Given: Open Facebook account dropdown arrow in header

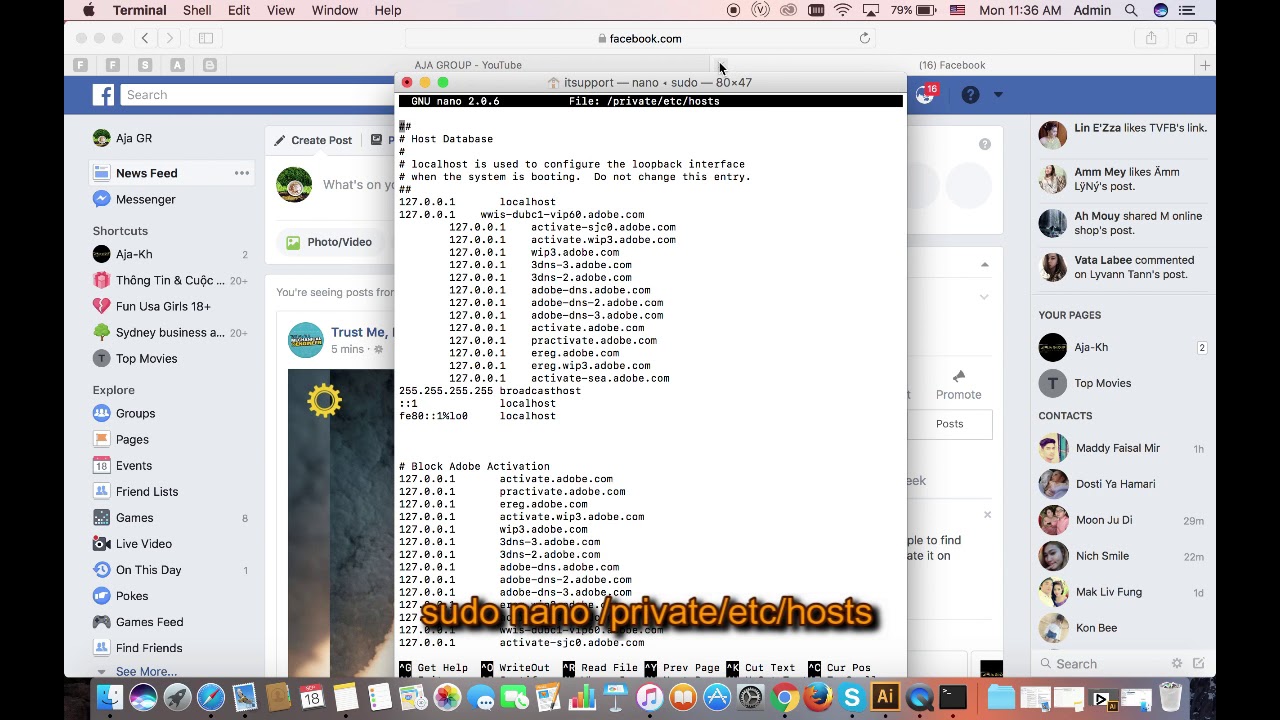Looking at the screenshot, I should click(997, 95).
